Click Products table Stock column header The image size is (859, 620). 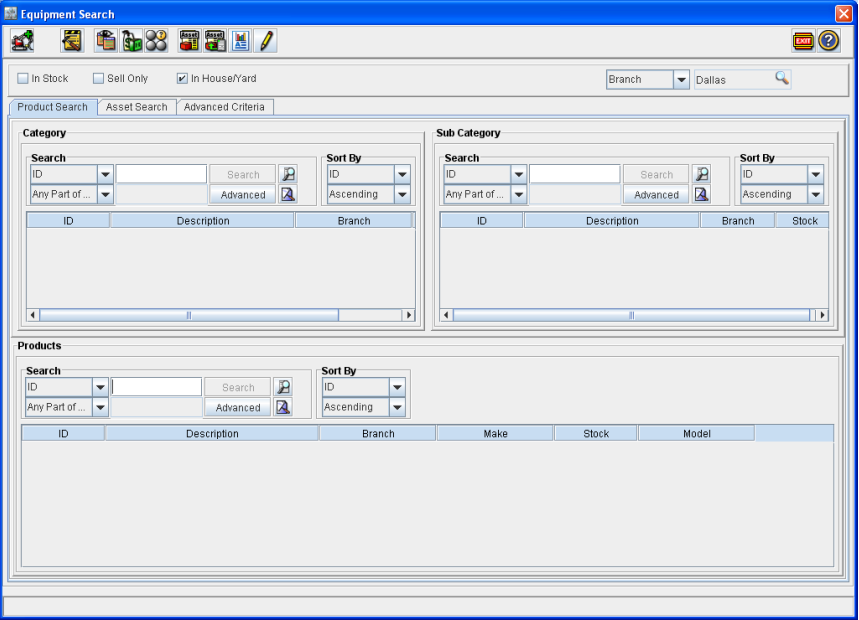click(596, 433)
